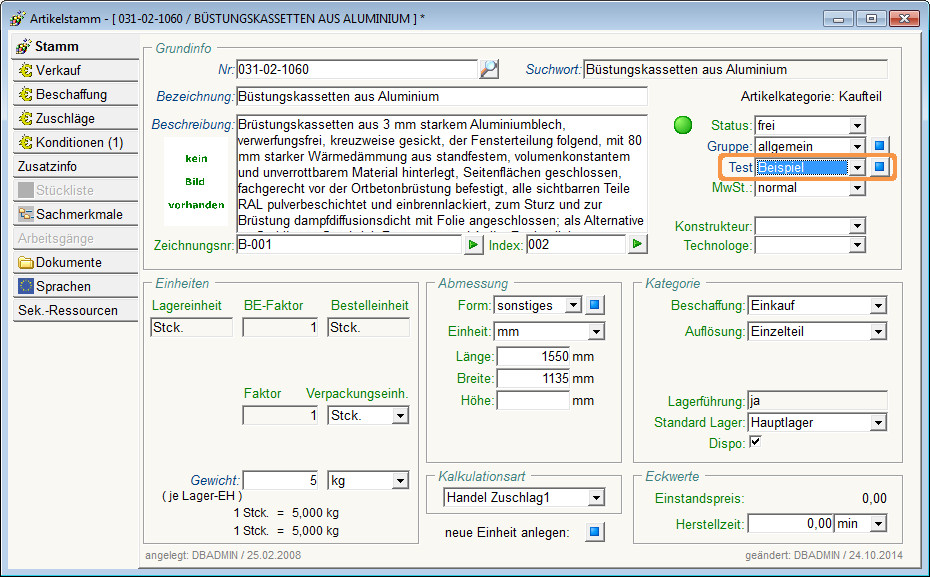Click the Nr. input field
This screenshot has width=930, height=577.
(x=356, y=69)
